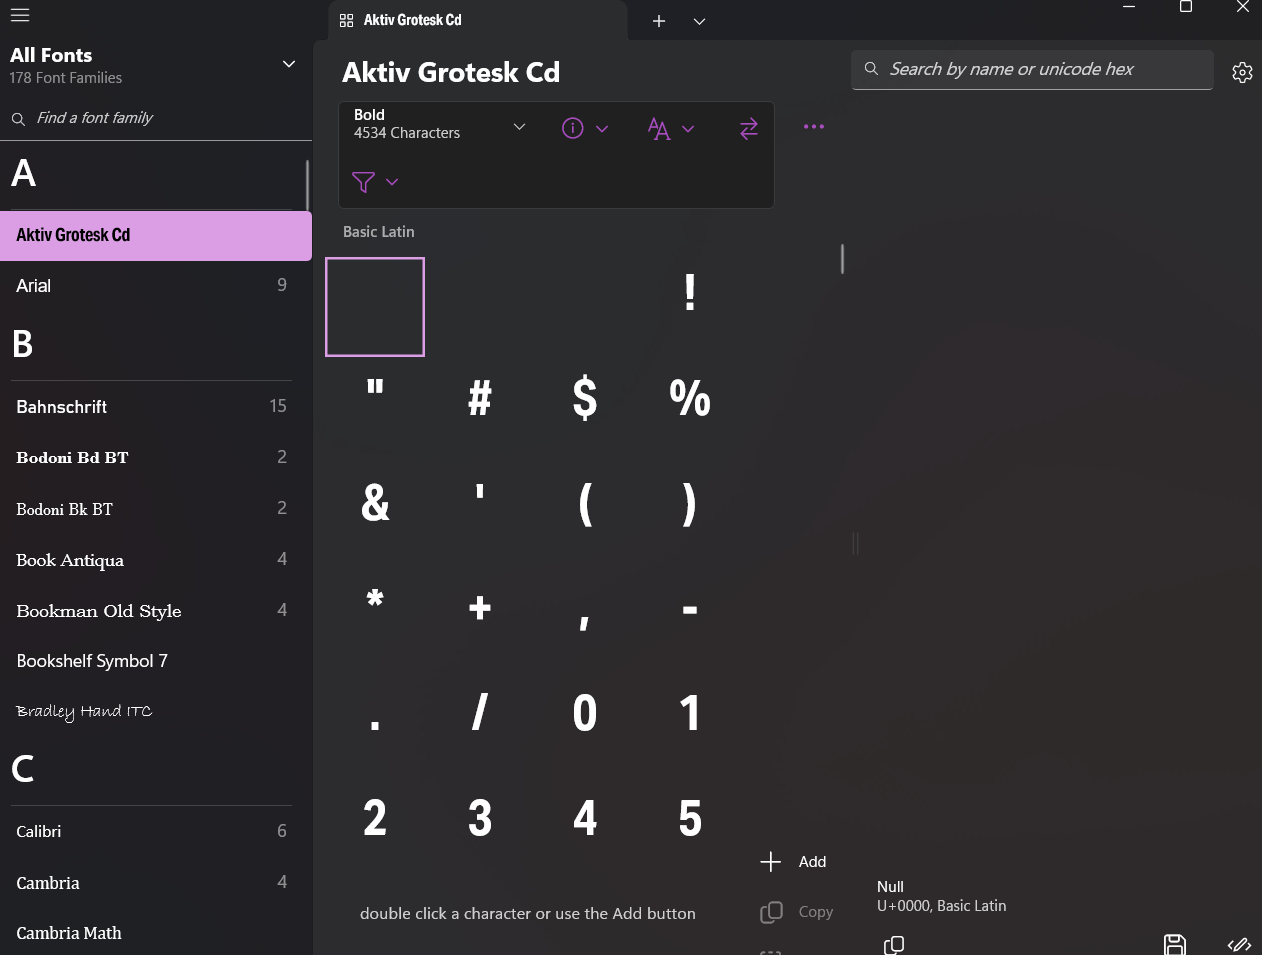Click the character search by name field
The width and height of the screenshot is (1262, 955).
(x=1040, y=69)
